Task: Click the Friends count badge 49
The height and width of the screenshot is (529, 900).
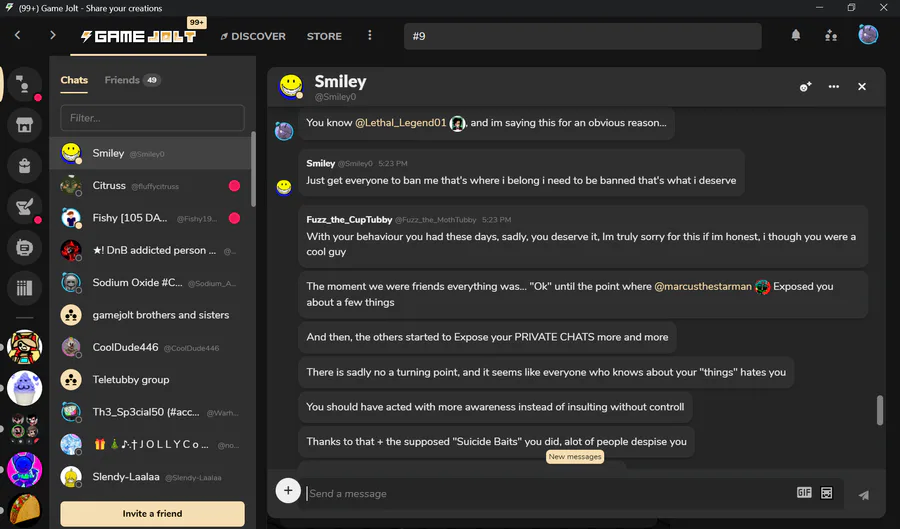Action: [152, 80]
